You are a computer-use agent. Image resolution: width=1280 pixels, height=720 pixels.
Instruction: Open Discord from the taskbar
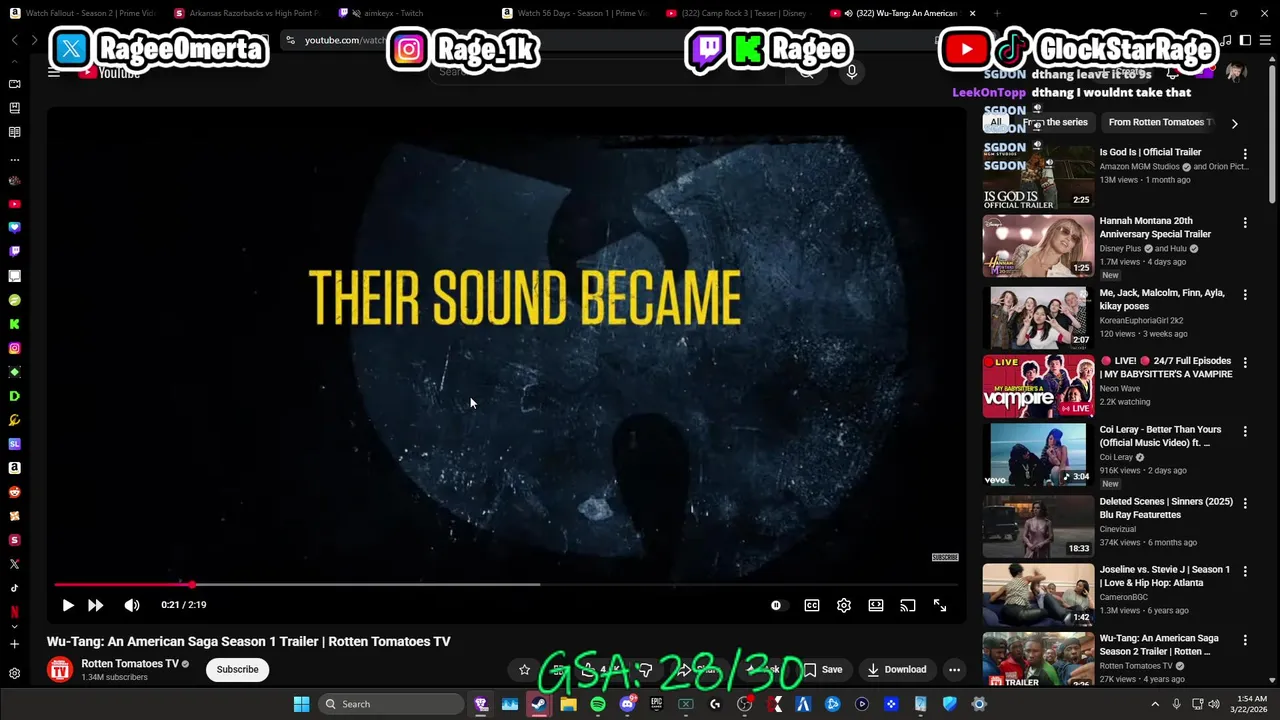(627, 704)
